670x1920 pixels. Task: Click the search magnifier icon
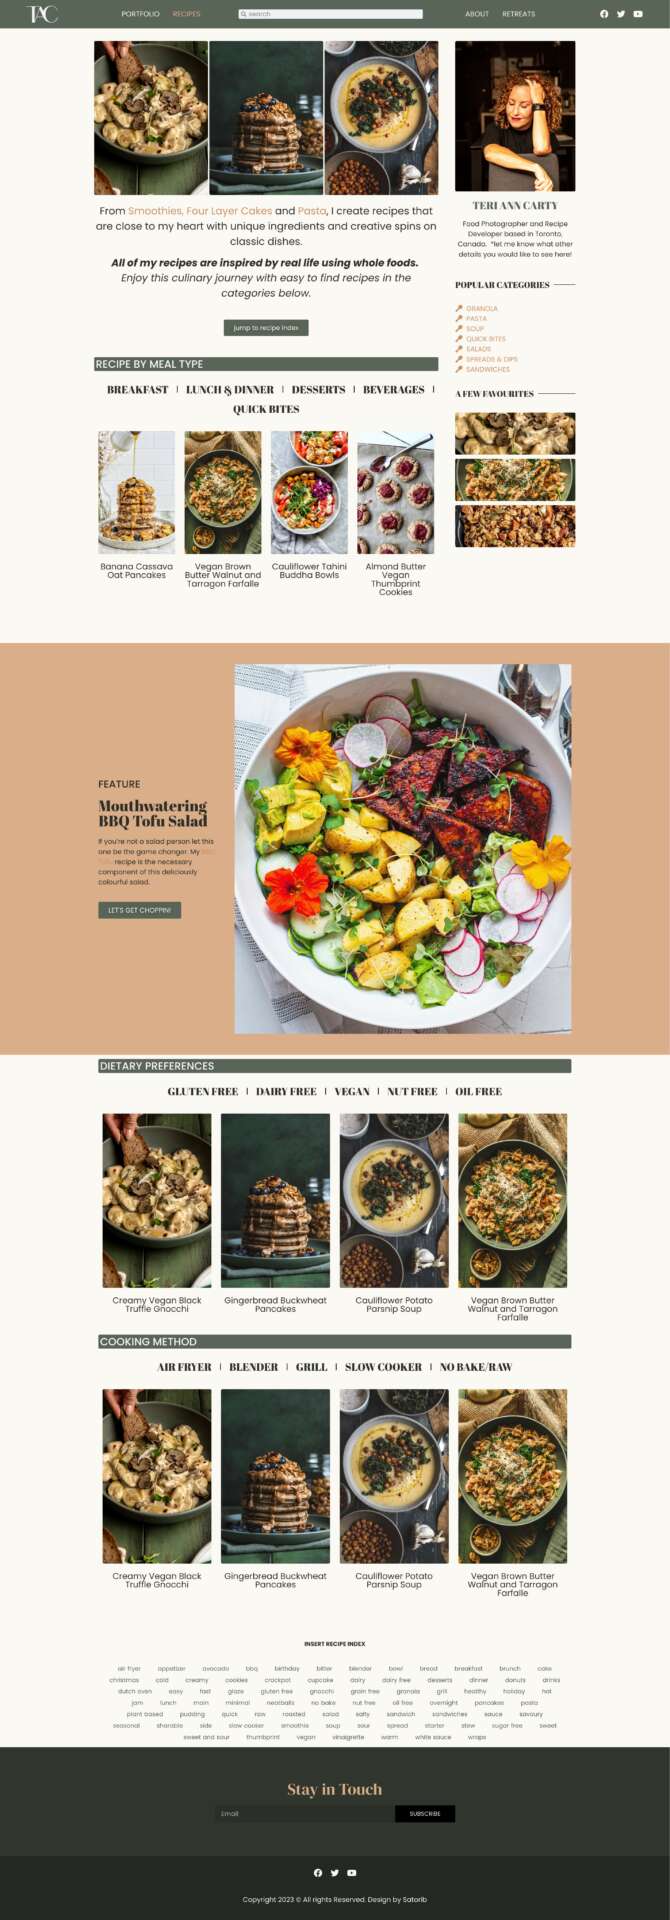243,14
